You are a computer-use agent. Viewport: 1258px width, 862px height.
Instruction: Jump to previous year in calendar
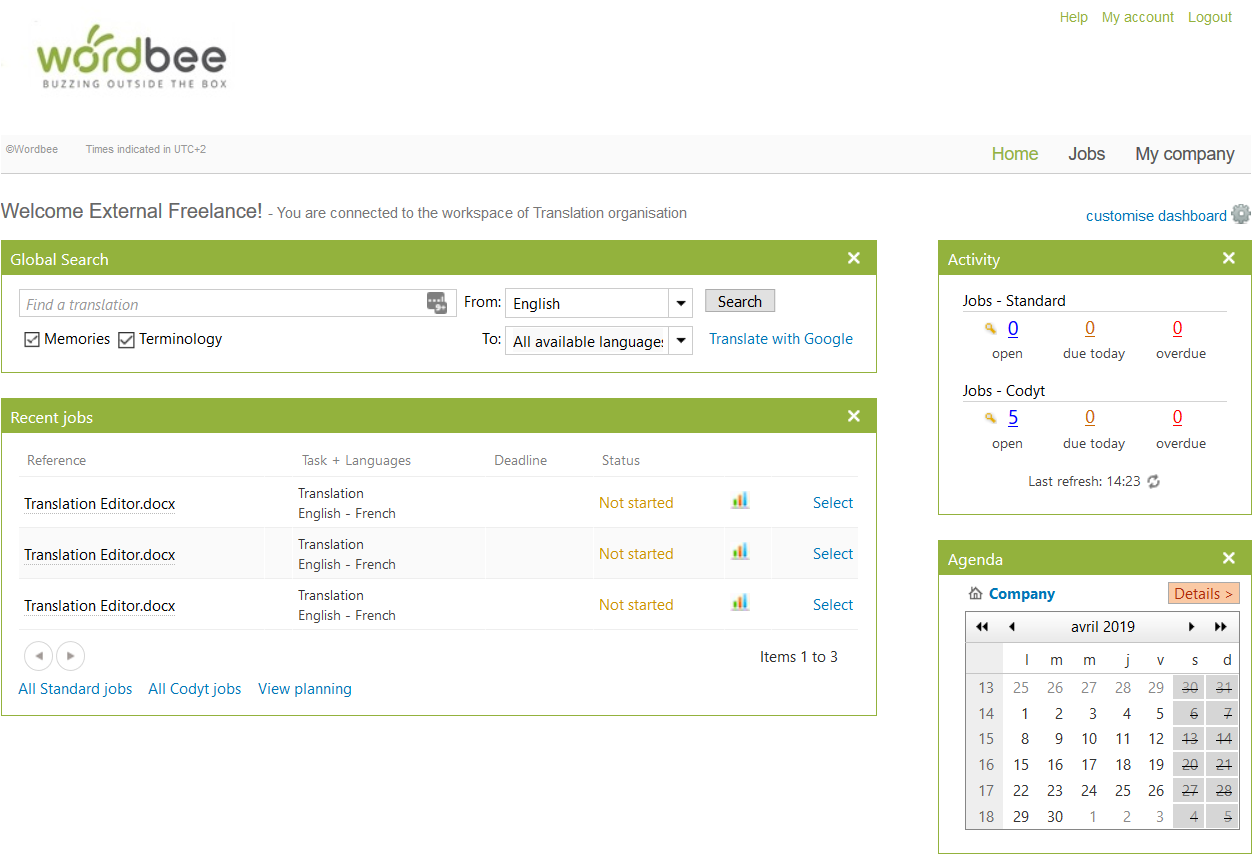981,627
